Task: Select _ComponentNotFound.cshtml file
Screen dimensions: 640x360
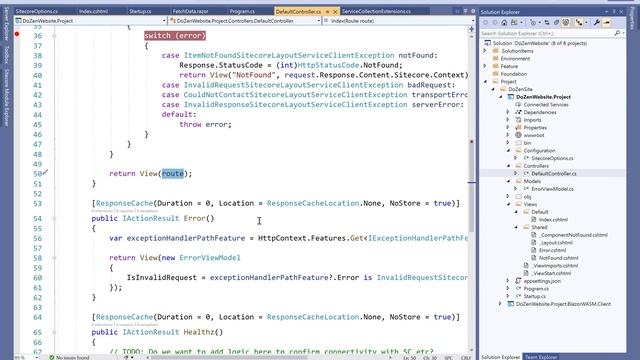Action: tap(573, 235)
